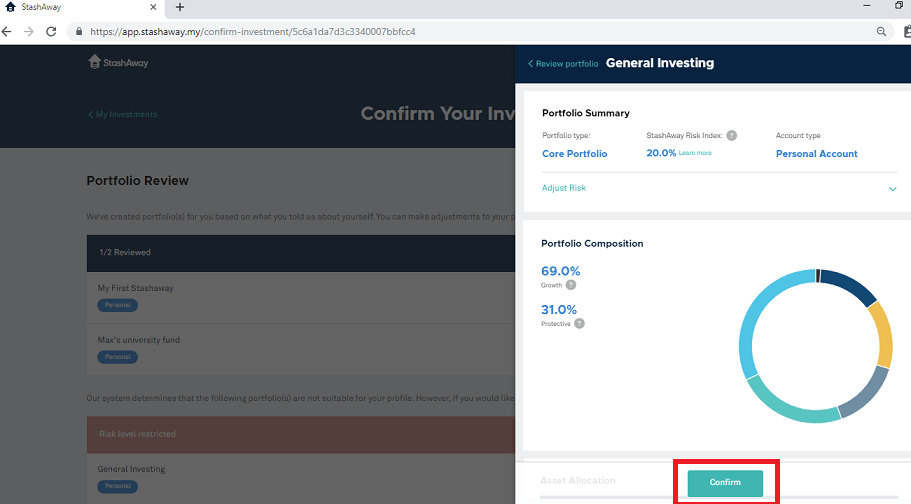This screenshot has height=504, width=911.
Task: Click Personal badge under My First Stashaway
Action: click(x=117, y=305)
